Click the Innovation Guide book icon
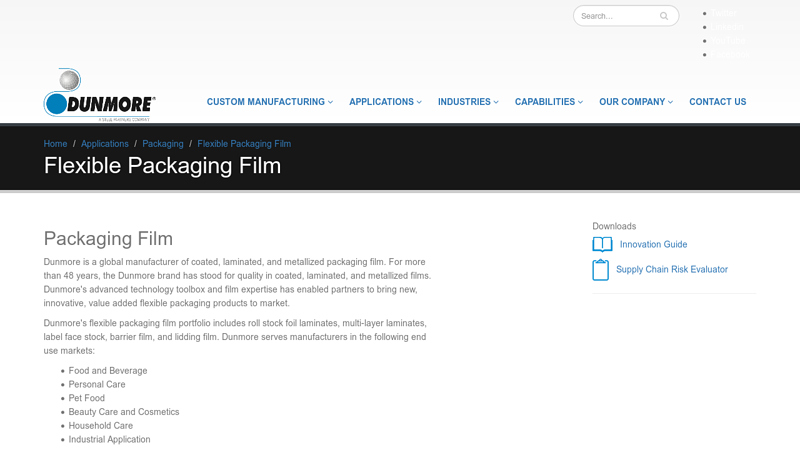 pos(603,244)
